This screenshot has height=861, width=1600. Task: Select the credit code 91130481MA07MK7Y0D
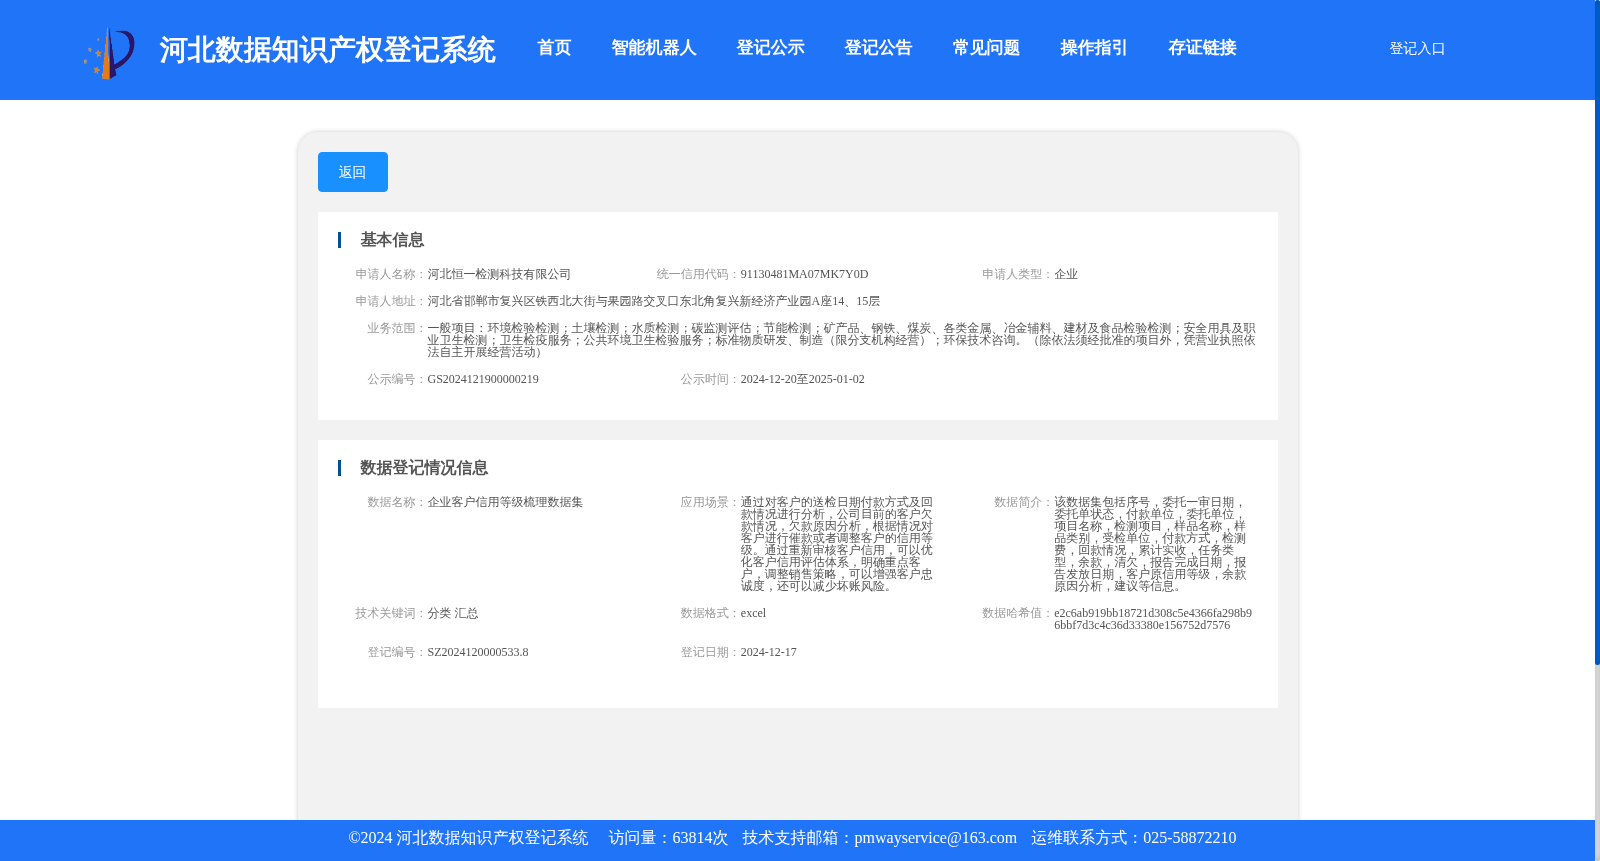click(804, 274)
